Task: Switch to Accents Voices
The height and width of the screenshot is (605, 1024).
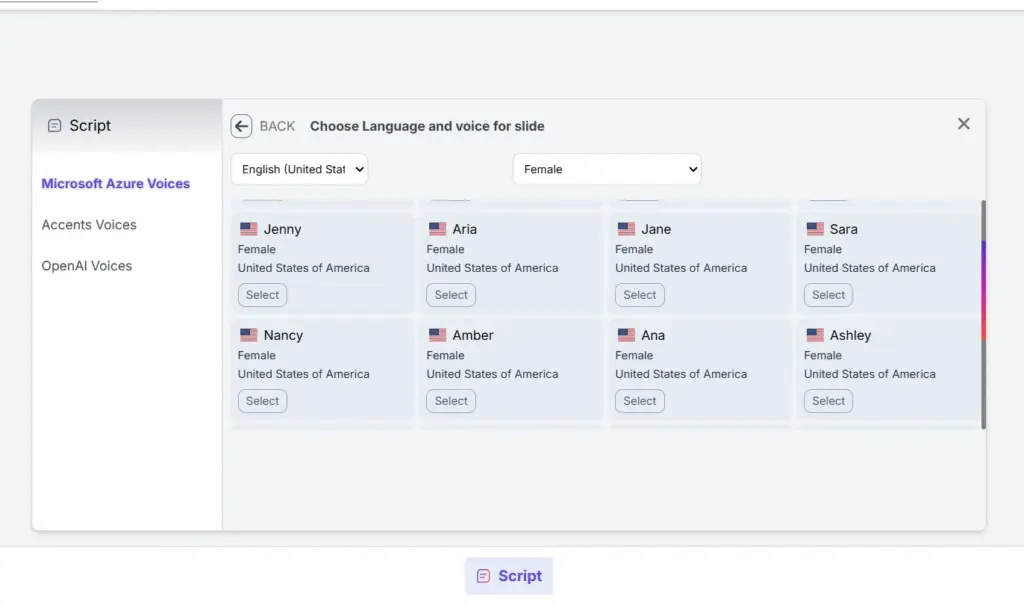Action: 88,224
